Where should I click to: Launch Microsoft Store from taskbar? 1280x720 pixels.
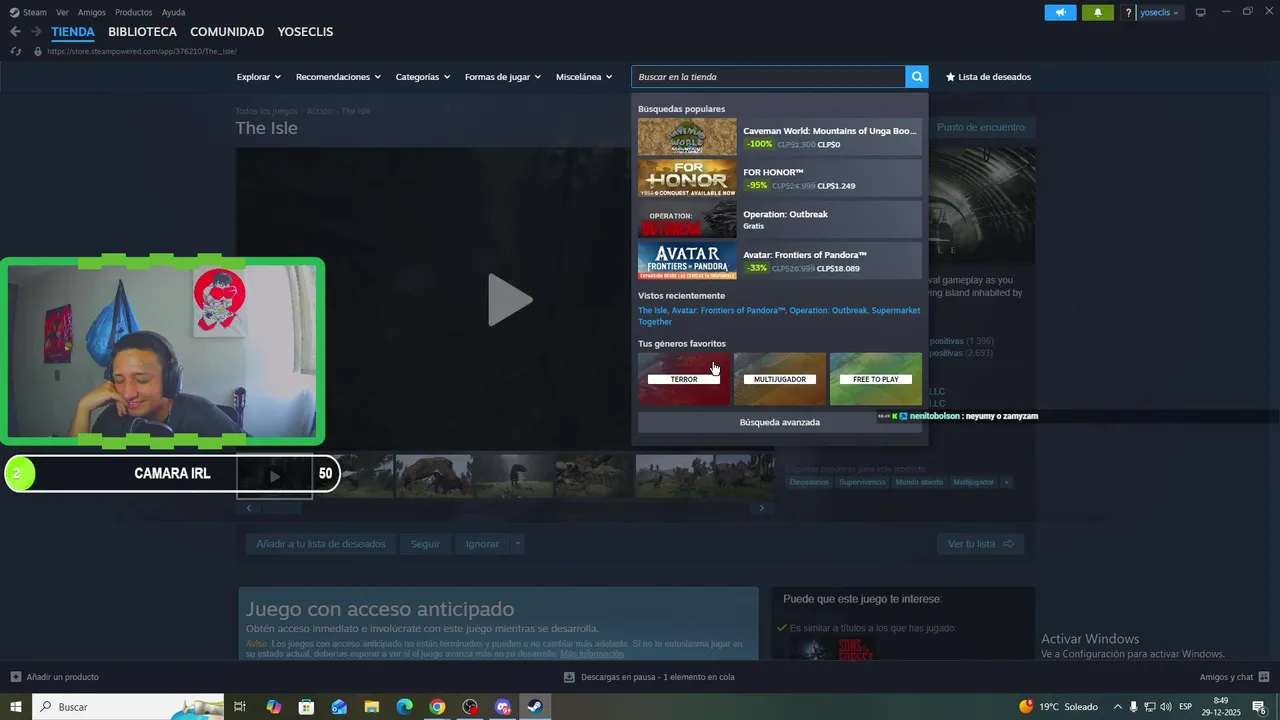coord(306,707)
